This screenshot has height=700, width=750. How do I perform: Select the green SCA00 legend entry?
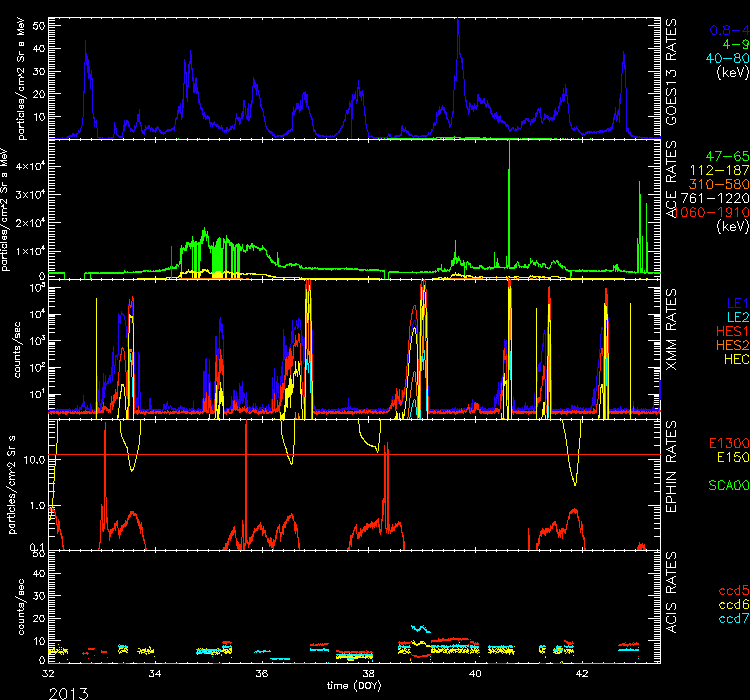[727, 485]
